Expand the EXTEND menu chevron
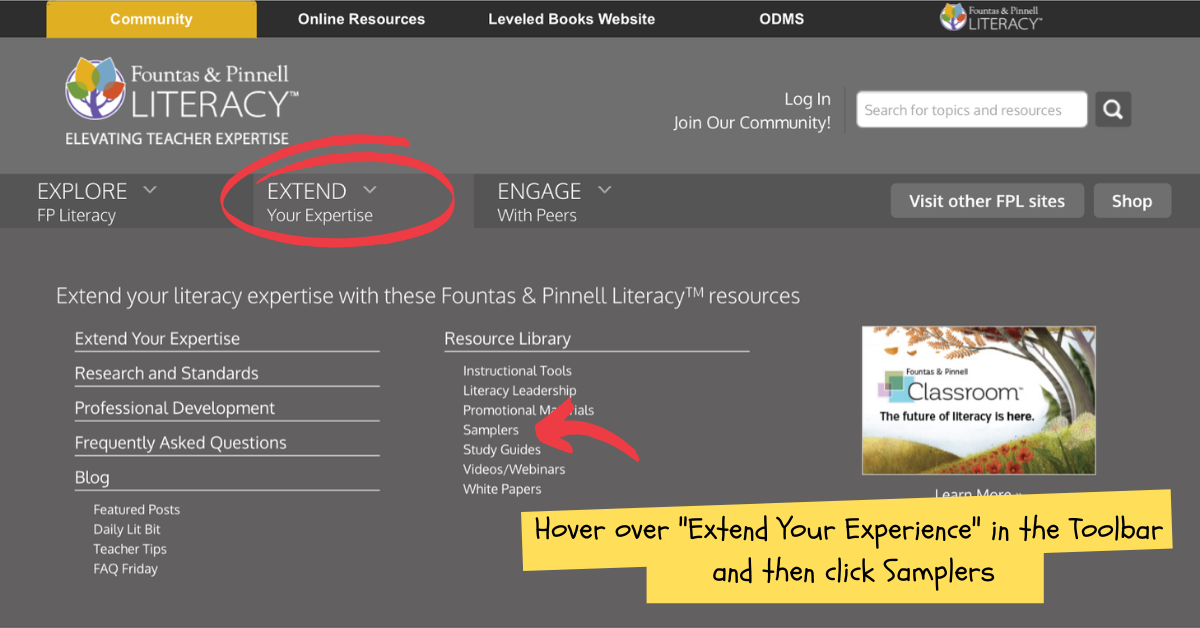 (x=370, y=188)
